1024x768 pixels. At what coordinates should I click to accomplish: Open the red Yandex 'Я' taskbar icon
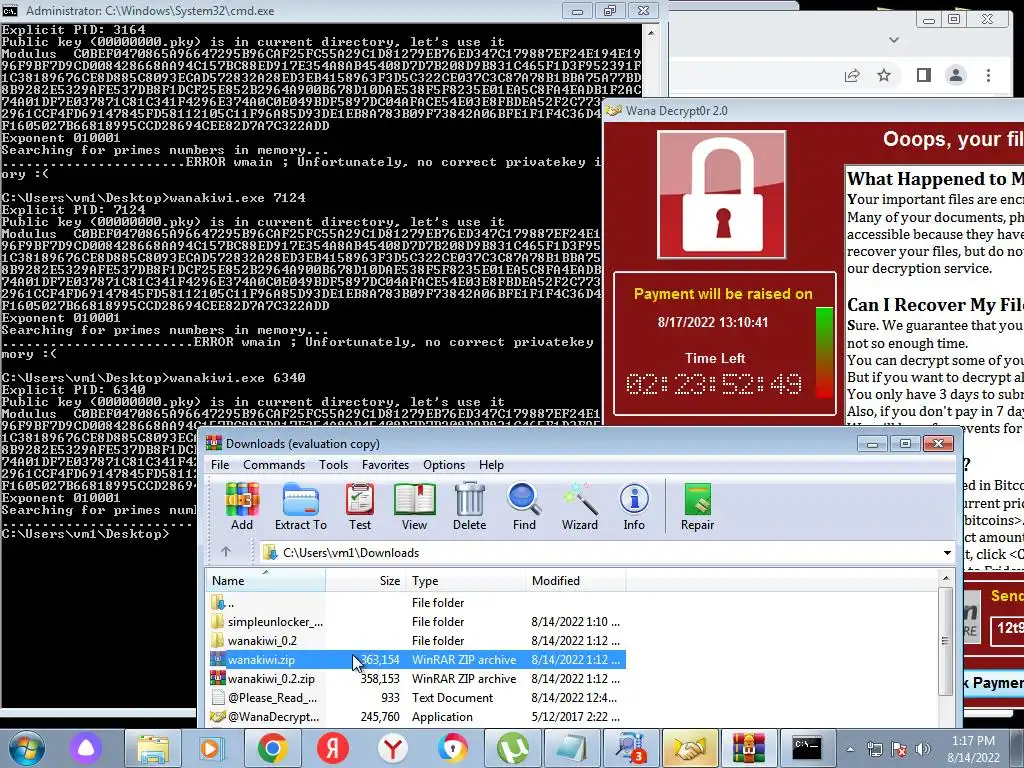(332, 748)
